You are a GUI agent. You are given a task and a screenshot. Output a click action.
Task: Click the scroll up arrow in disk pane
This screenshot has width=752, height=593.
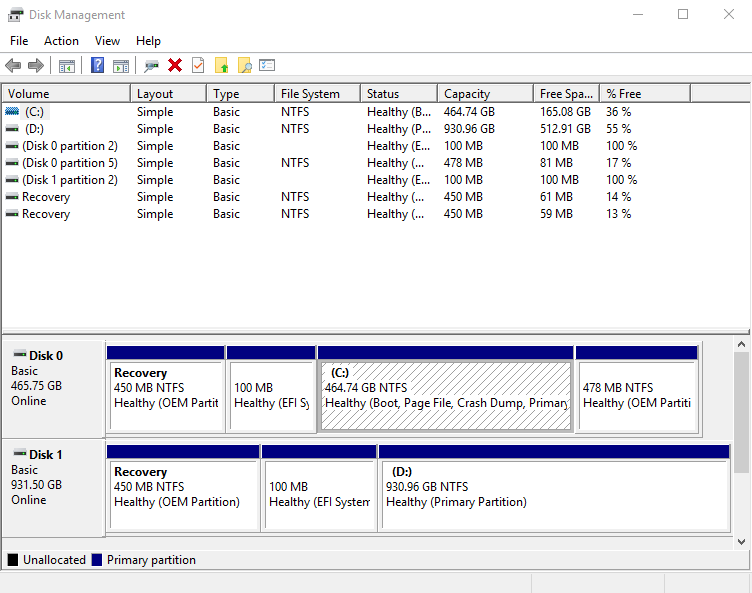pos(741,344)
